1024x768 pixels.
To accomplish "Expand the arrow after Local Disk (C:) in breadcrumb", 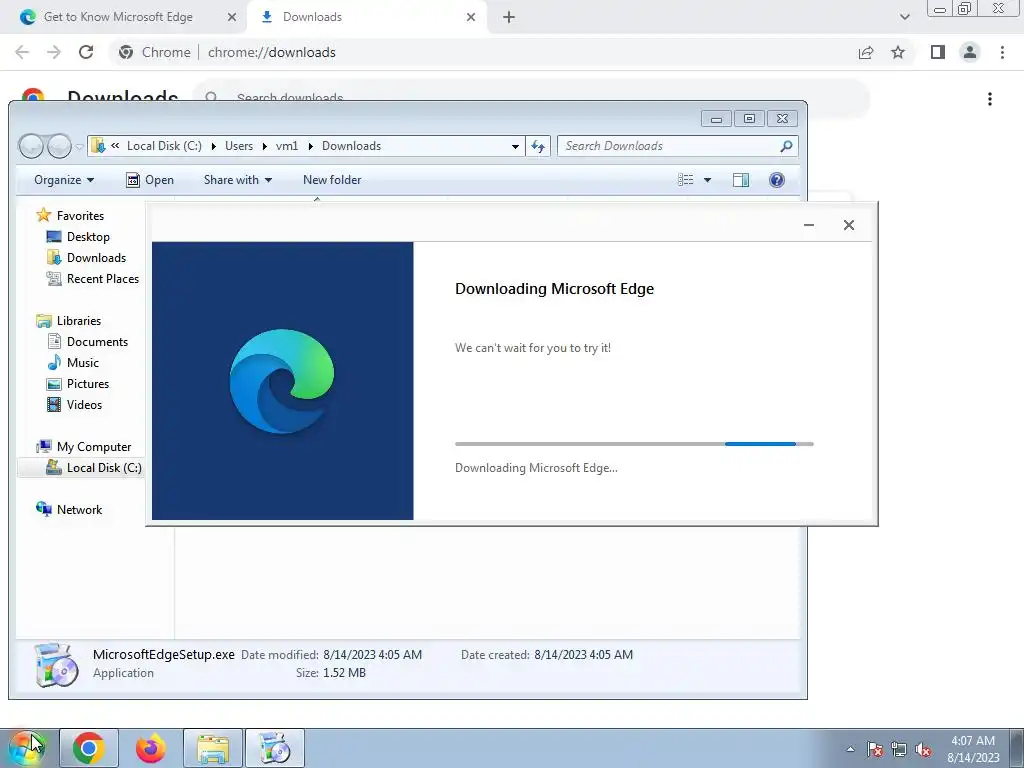I will pyautogui.click(x=214, y=146).
